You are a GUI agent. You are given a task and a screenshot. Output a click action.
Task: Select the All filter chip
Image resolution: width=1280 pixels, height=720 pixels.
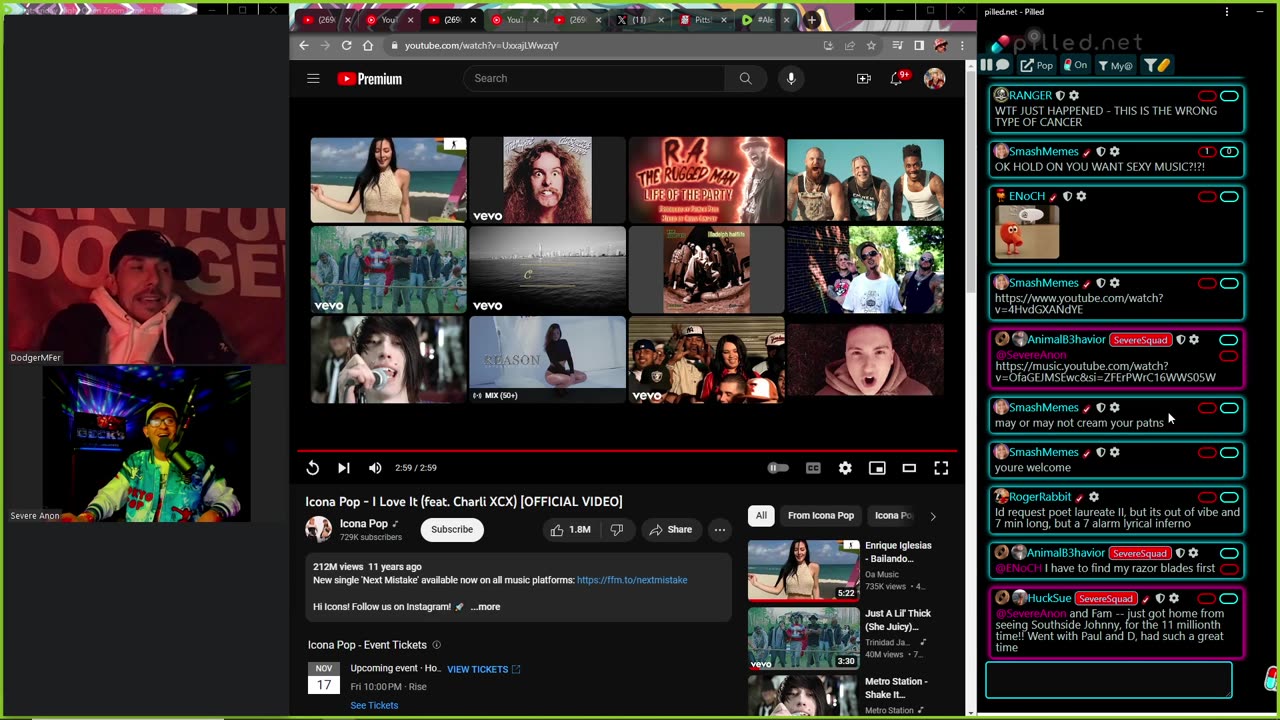pos(761,516)
